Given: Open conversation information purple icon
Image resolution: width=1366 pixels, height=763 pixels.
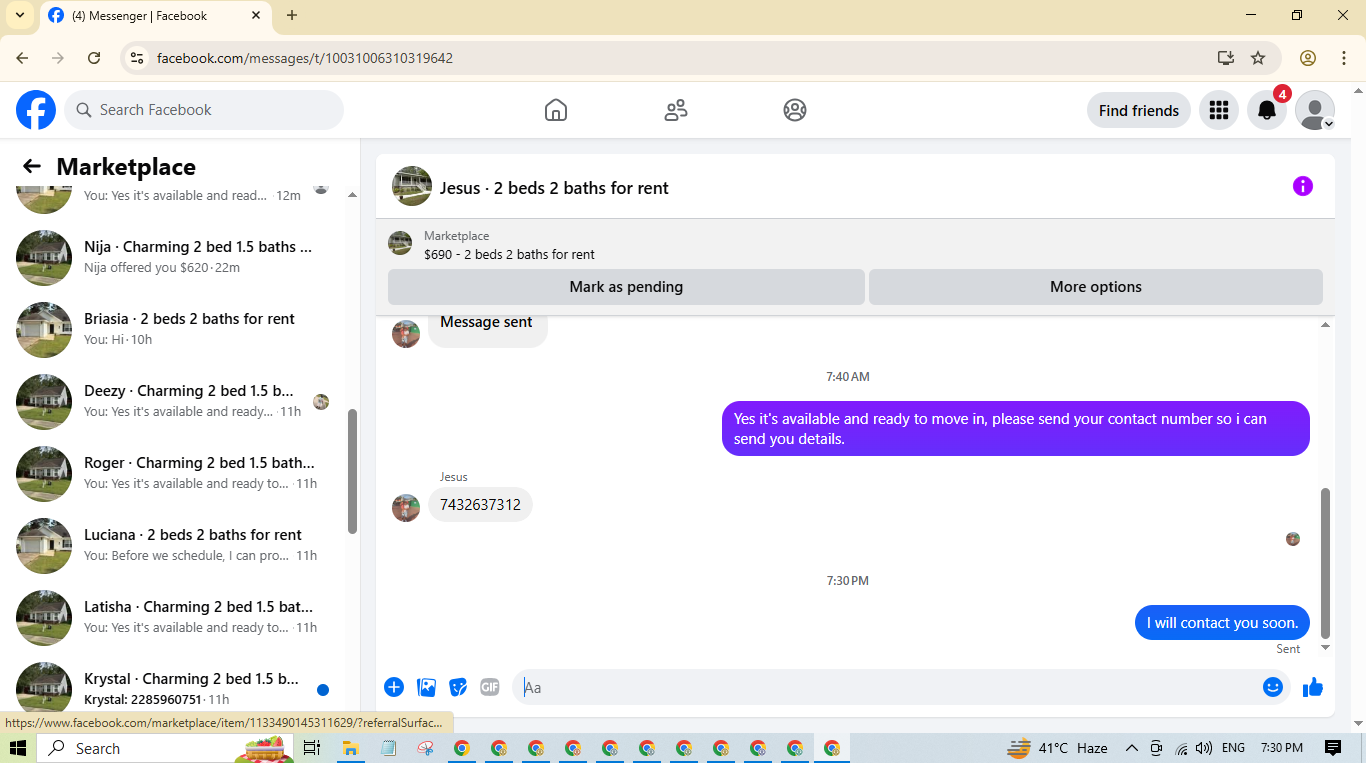Looking at the screenshot, I should (x=1302, y=186).
